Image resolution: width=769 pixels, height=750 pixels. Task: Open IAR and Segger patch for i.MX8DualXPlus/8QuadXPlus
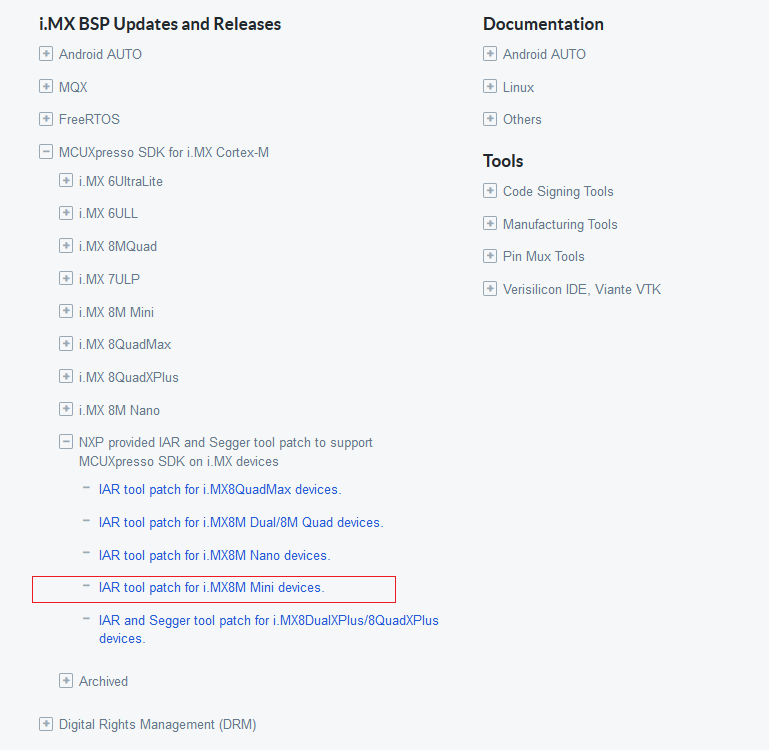[x=268, y=621]
